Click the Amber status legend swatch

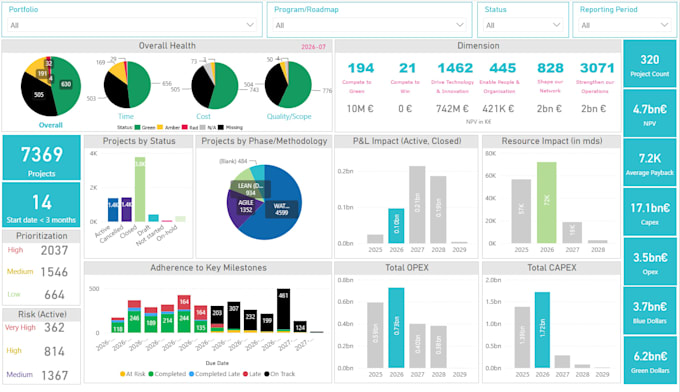(x=160, y=127)
